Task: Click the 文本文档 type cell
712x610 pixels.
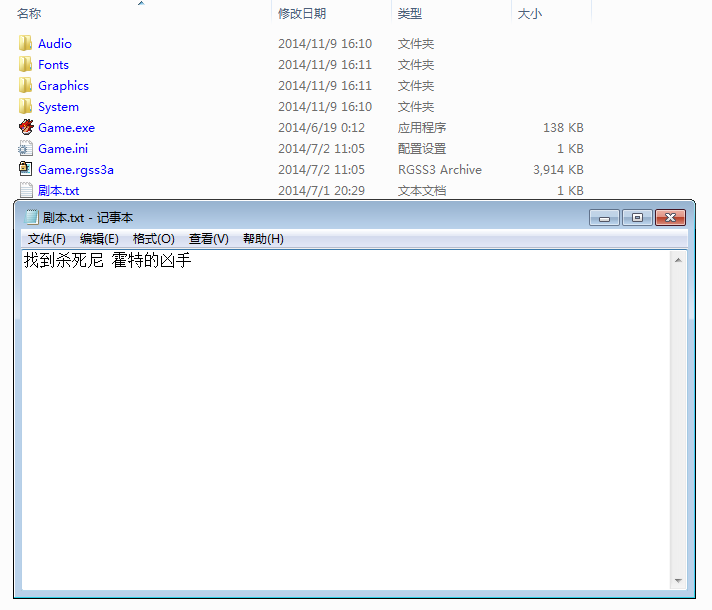Action: [x=422, y=190]
